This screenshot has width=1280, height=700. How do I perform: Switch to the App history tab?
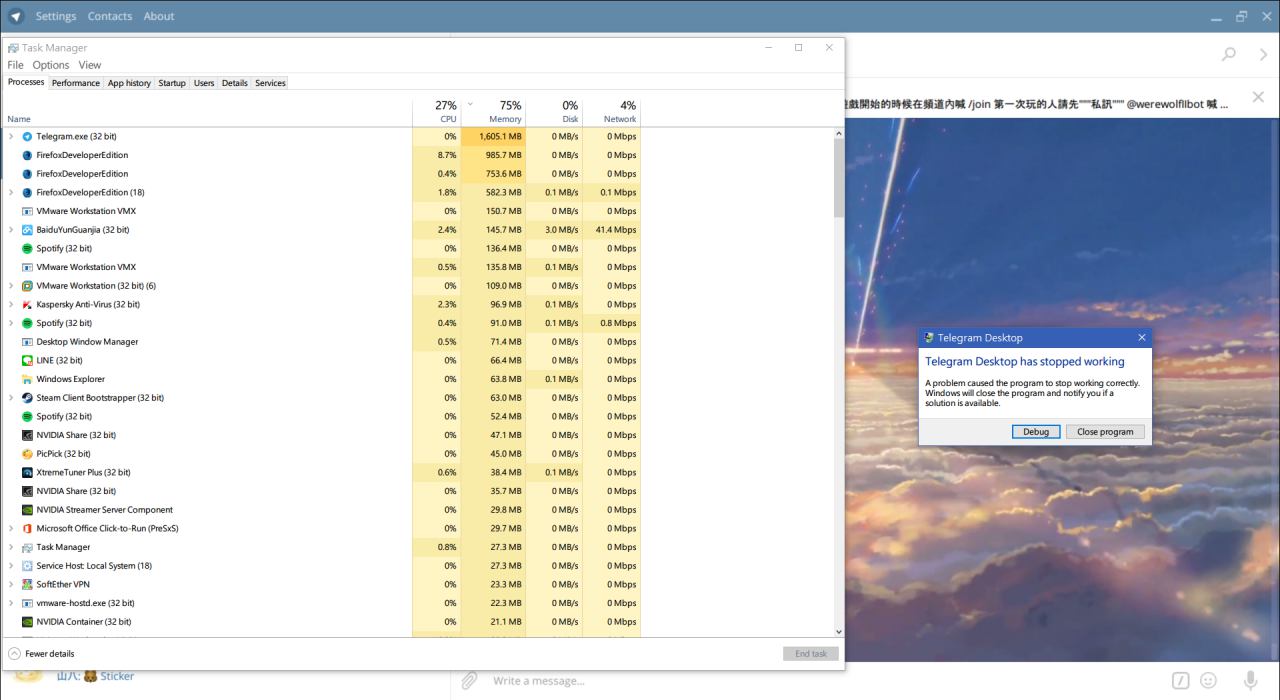pyautogui.click(x=130, y=83)
